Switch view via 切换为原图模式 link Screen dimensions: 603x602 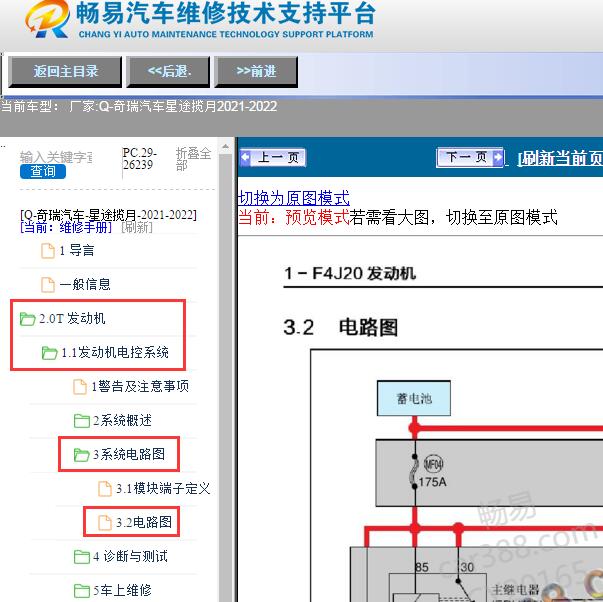coord(294,198)
